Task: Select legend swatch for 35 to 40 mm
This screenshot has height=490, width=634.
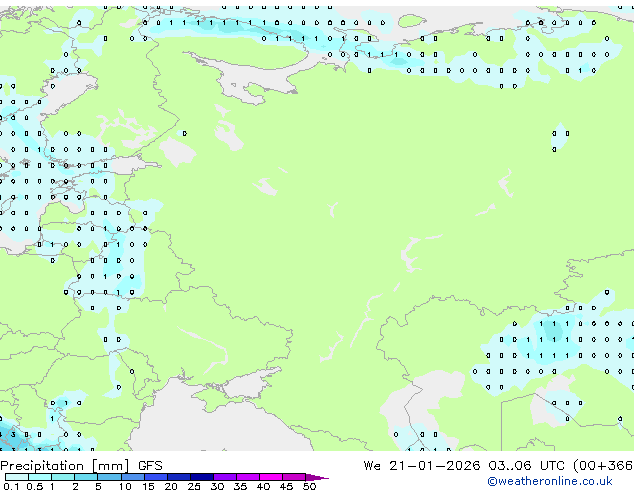Action: 248,477
